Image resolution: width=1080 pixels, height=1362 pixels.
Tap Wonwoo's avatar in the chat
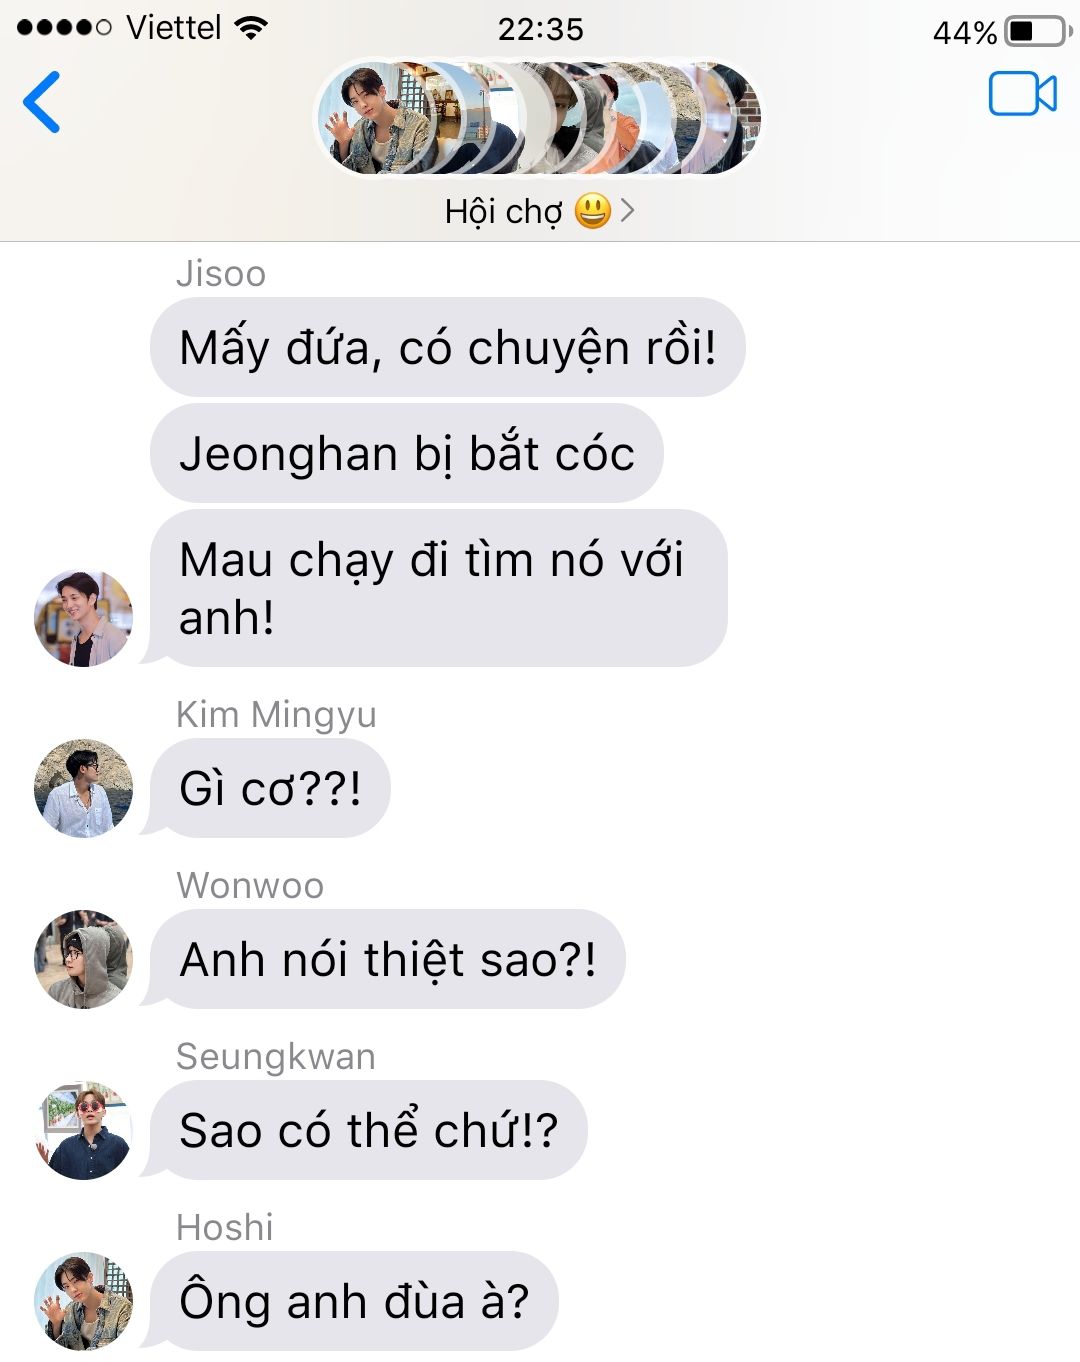[x=83, y=959]
